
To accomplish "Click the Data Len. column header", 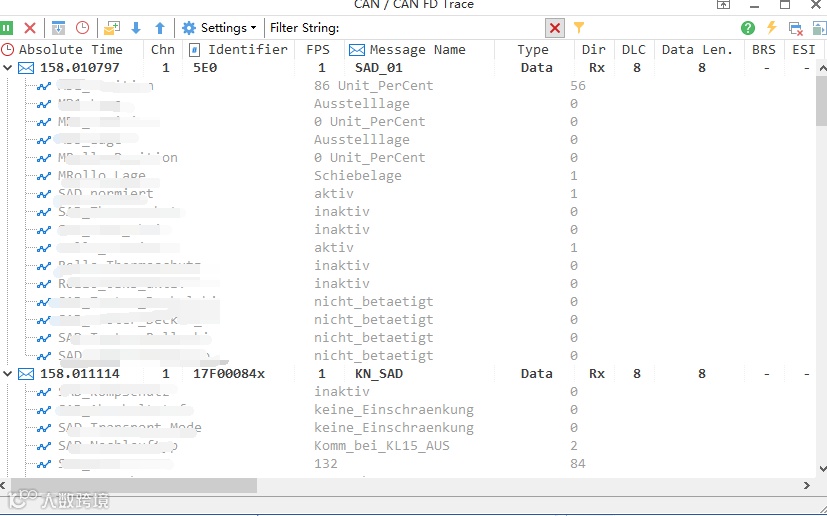I will pos(698,50).
